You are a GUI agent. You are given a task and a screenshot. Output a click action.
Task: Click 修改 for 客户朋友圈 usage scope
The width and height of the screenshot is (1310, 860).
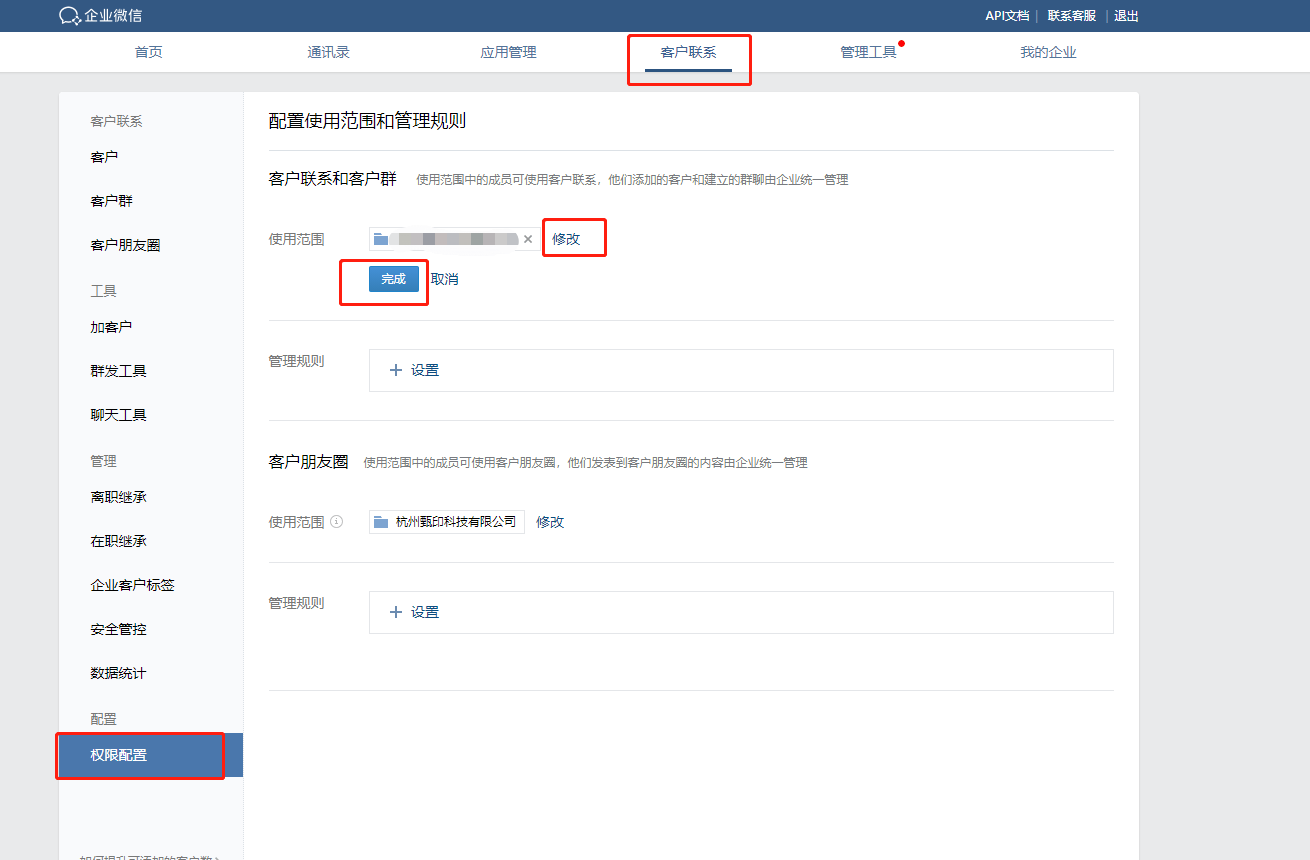tap(550, 521)
